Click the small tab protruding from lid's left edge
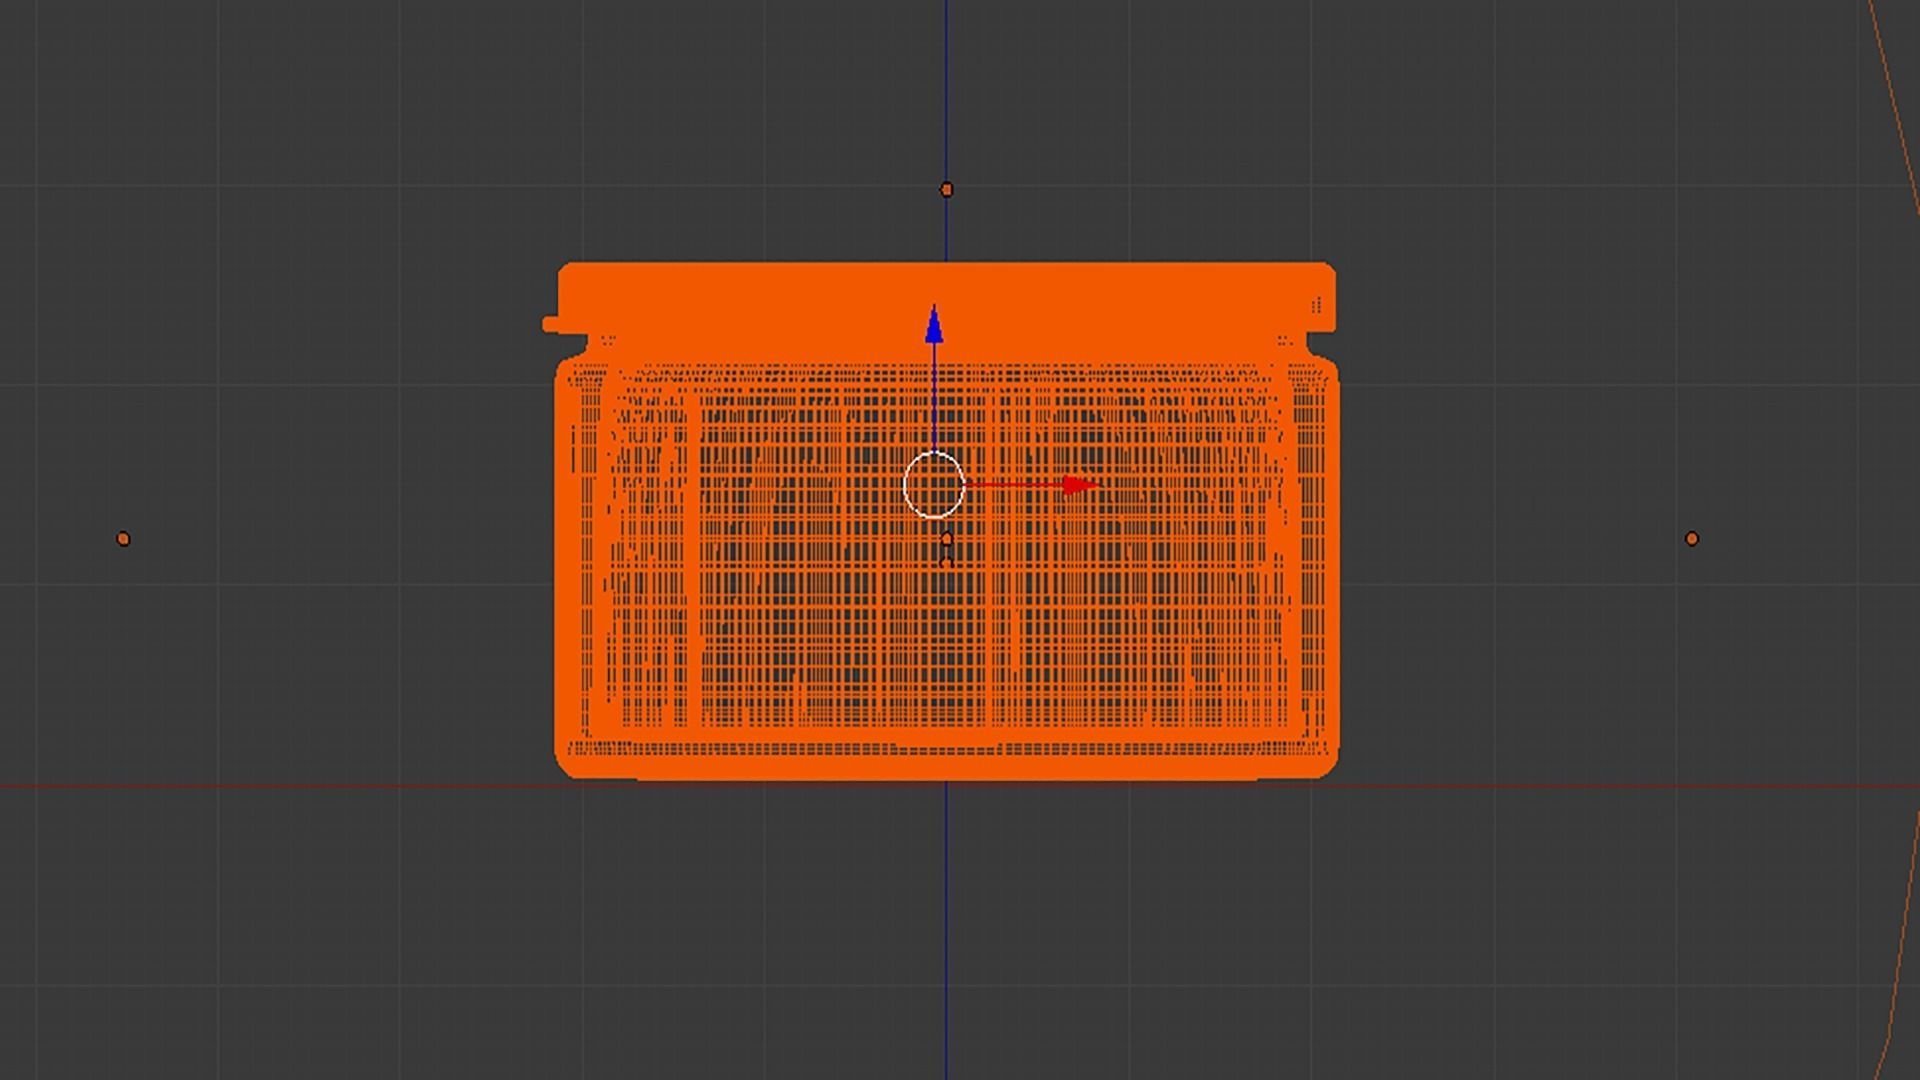The width and height of the screenshot is (1920, 1080). tap(551, 324)
